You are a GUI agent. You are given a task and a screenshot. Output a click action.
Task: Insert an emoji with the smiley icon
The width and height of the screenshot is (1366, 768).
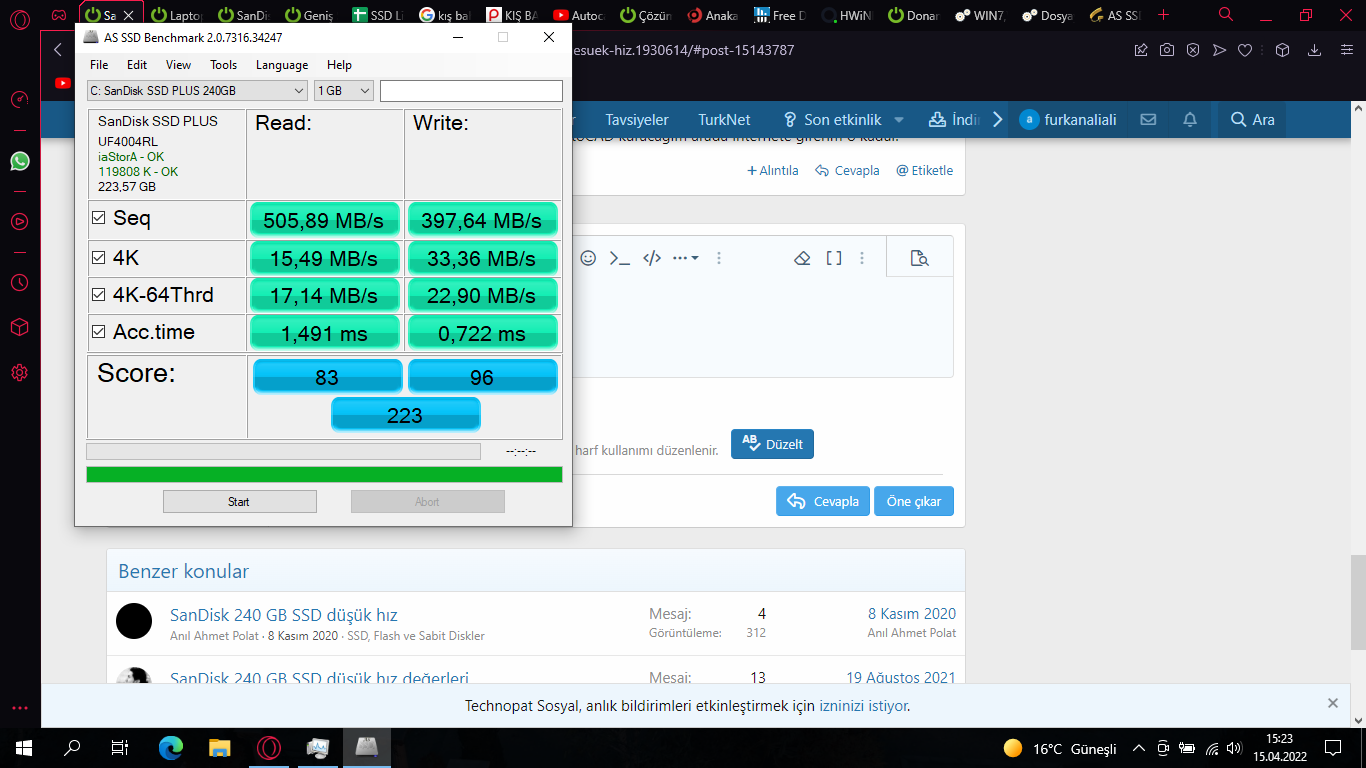(588, 258)
